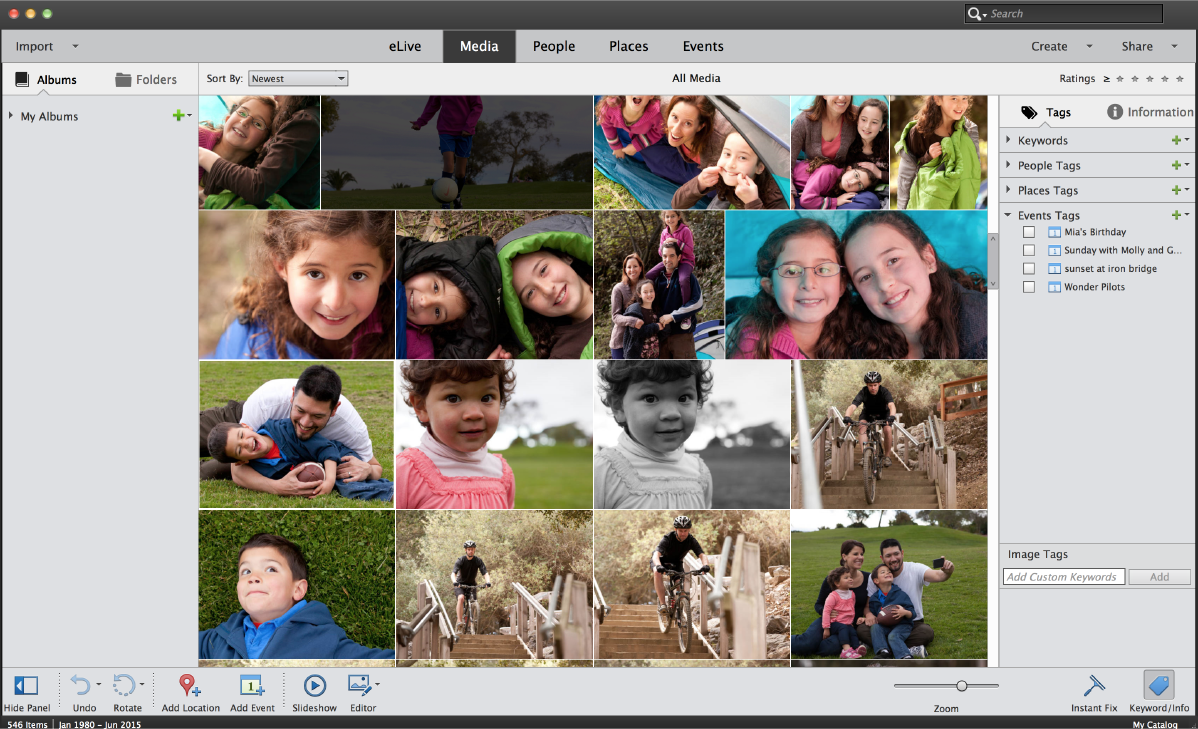
Task: Expand the My Albums tree
Action: coord(11,115)
